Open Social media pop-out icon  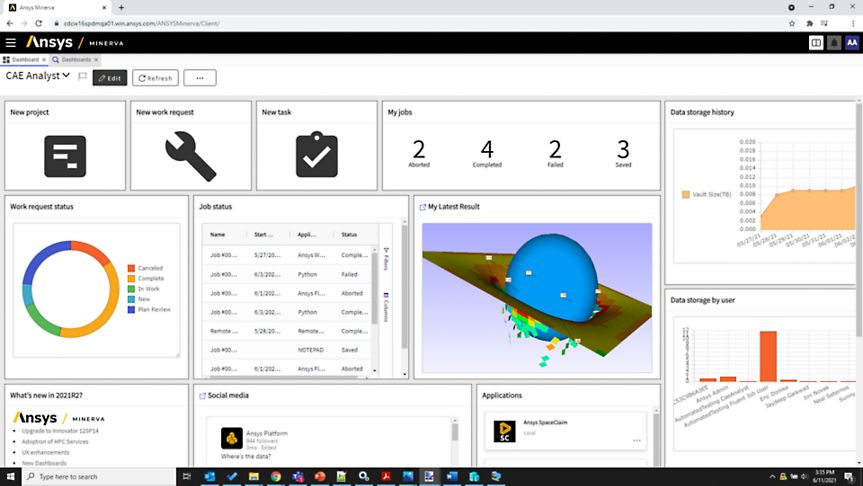click(202, 396)
